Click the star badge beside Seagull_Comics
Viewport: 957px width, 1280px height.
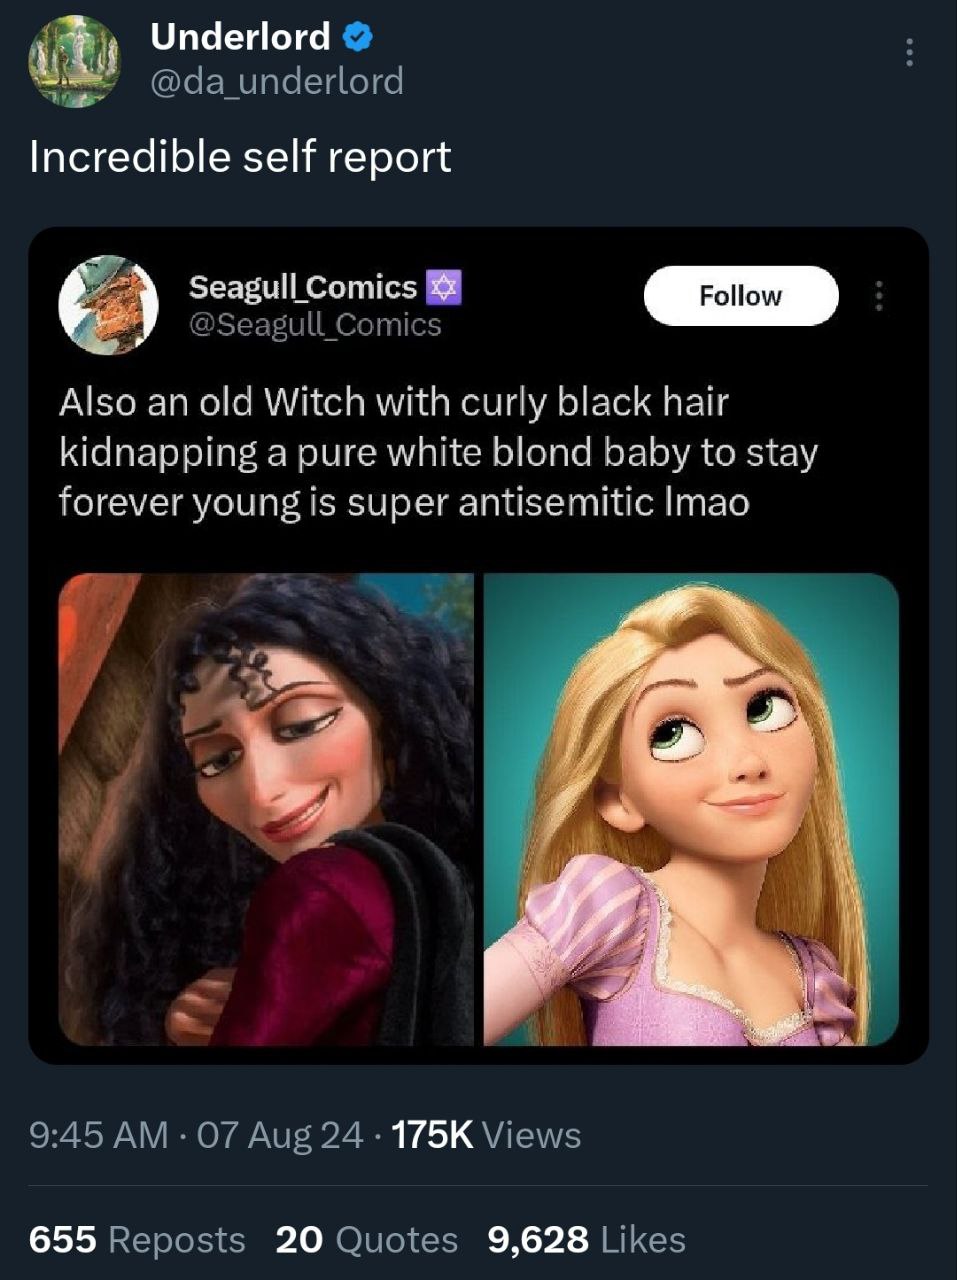click(443, 288)
